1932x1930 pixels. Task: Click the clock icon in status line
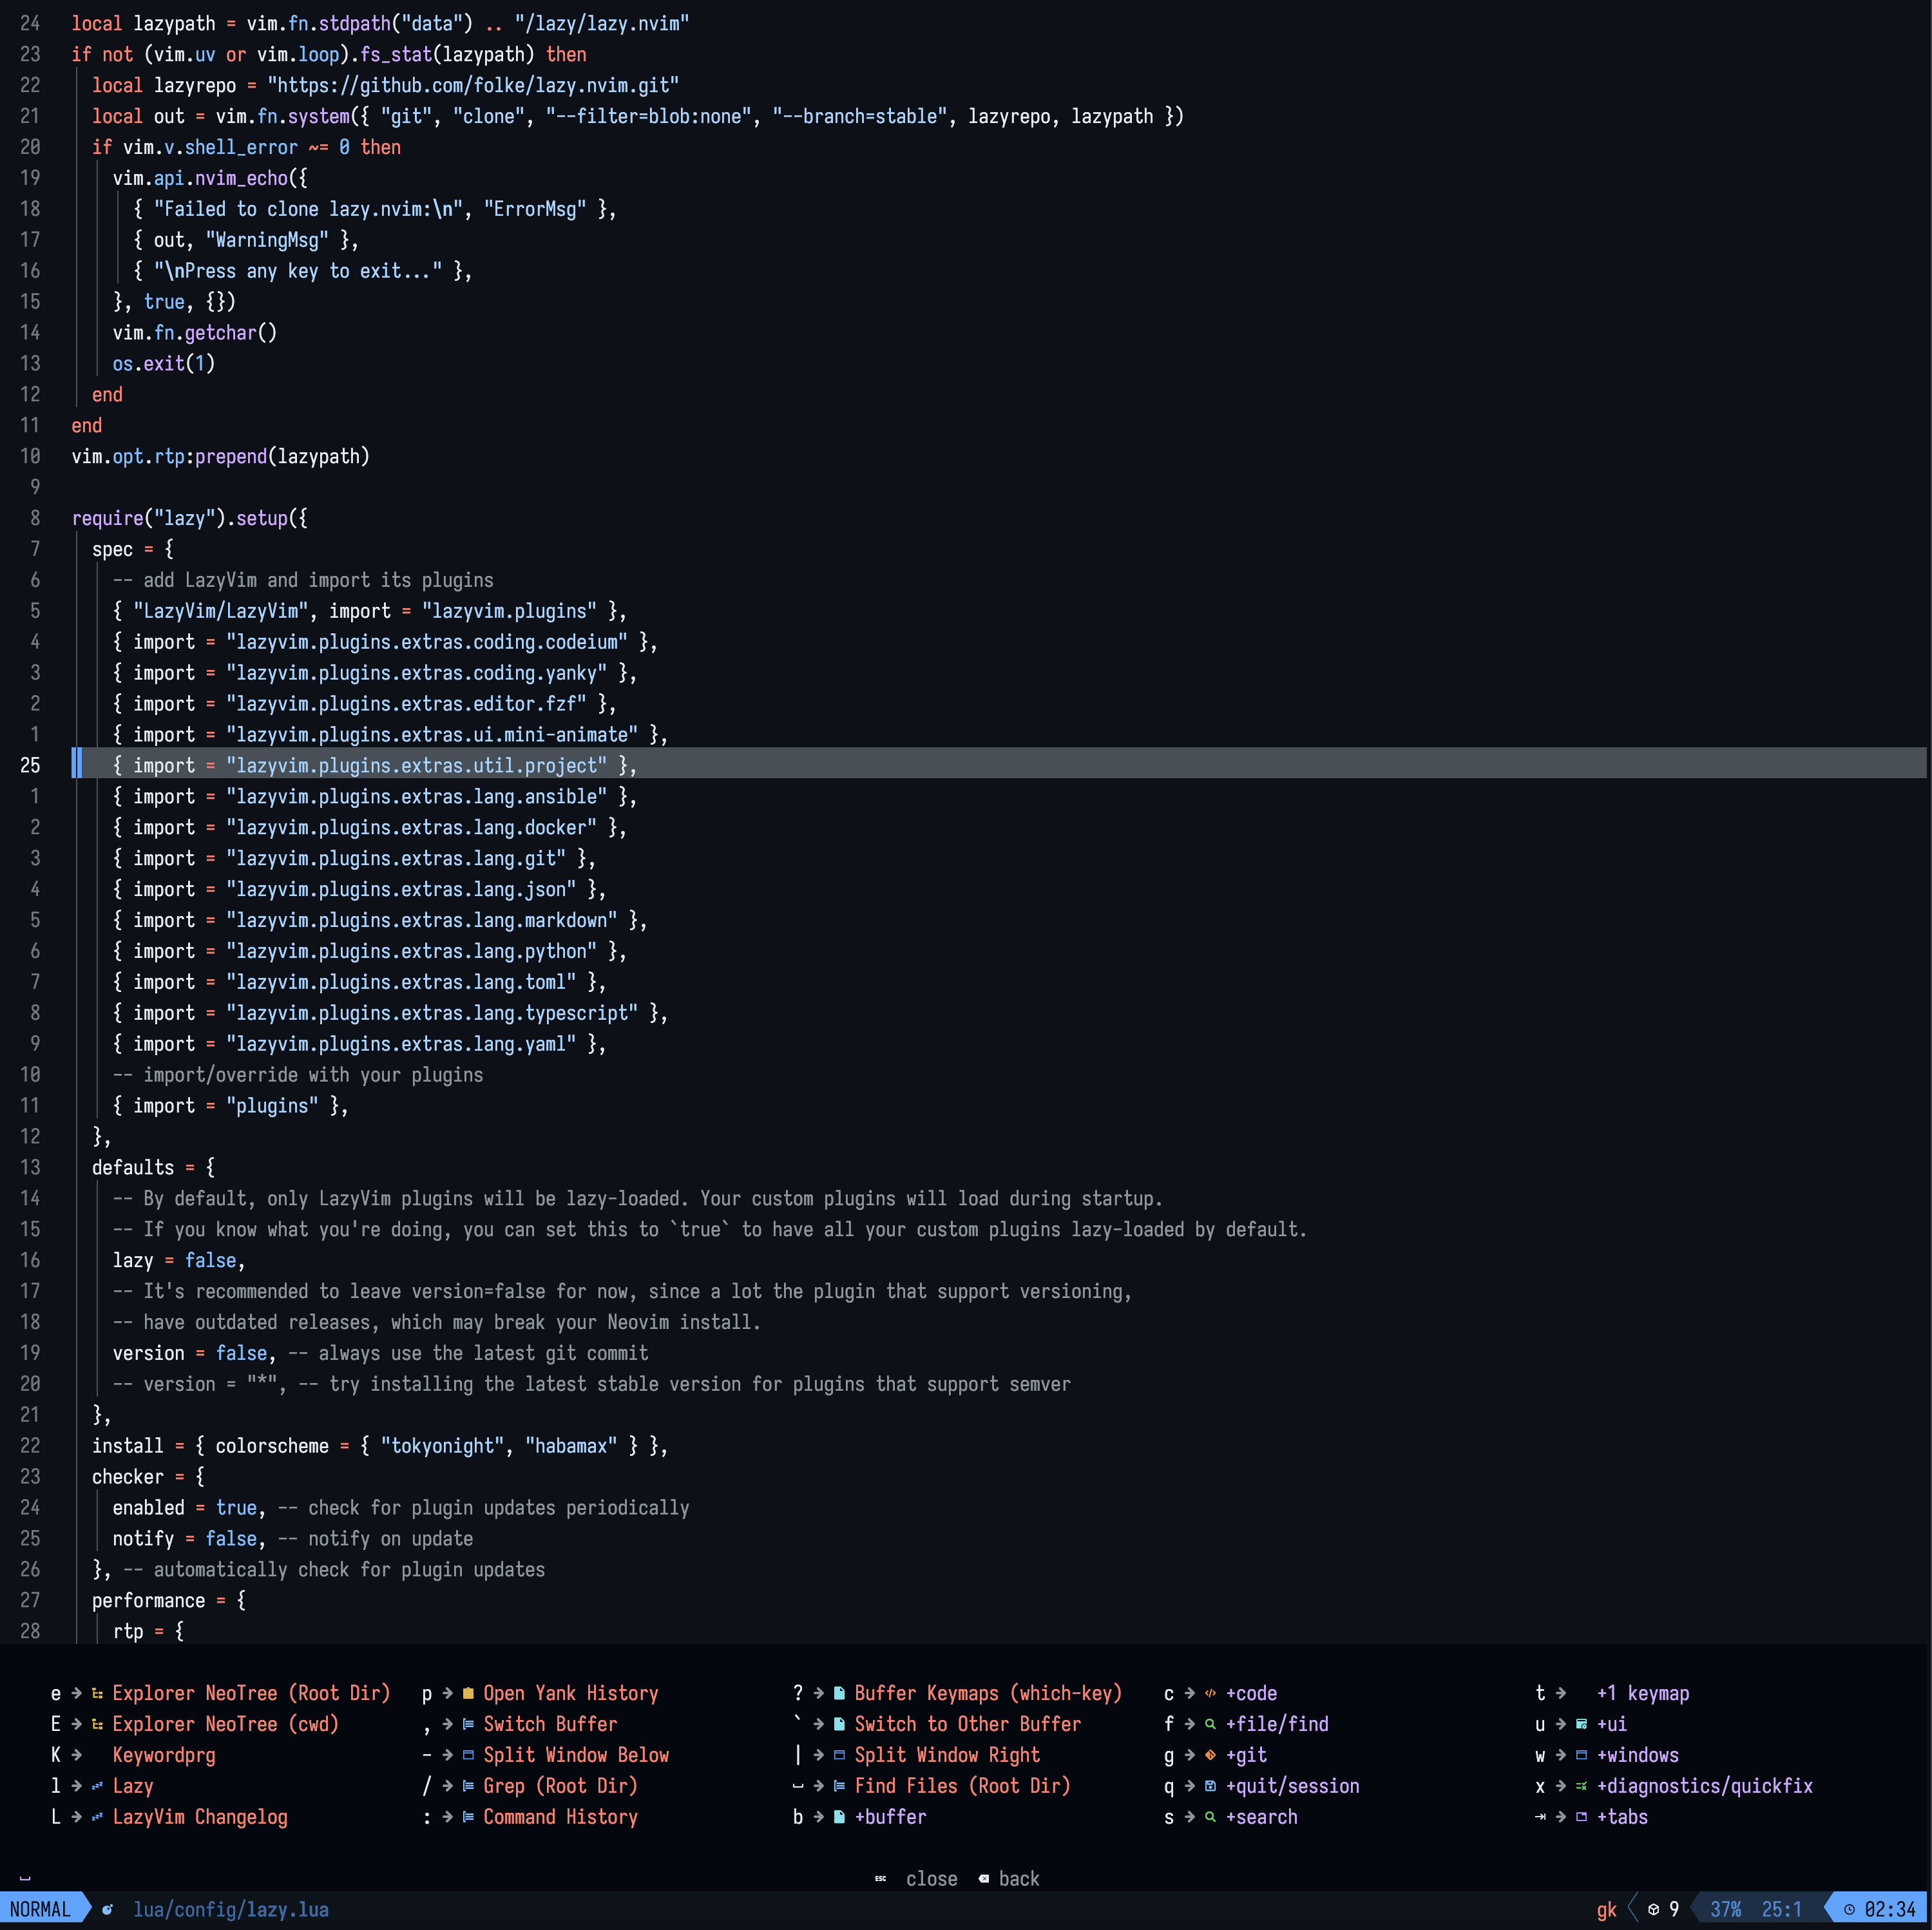1849,1909
